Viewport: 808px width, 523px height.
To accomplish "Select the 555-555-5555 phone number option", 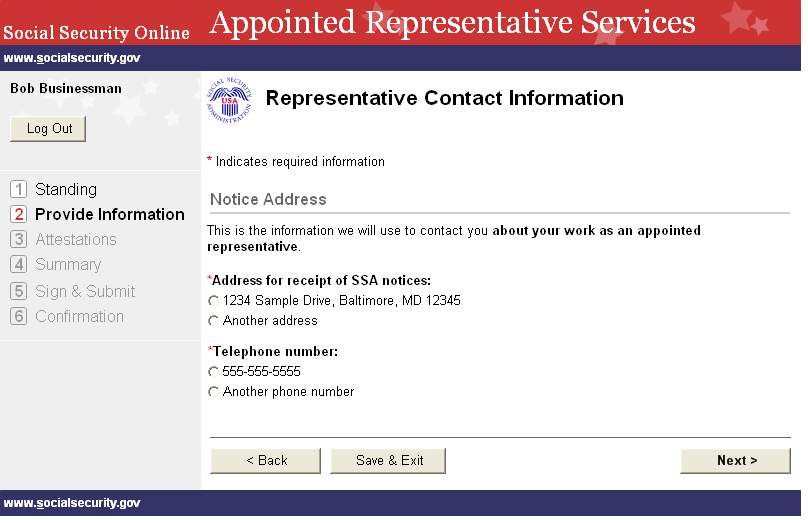I will 213,372.
